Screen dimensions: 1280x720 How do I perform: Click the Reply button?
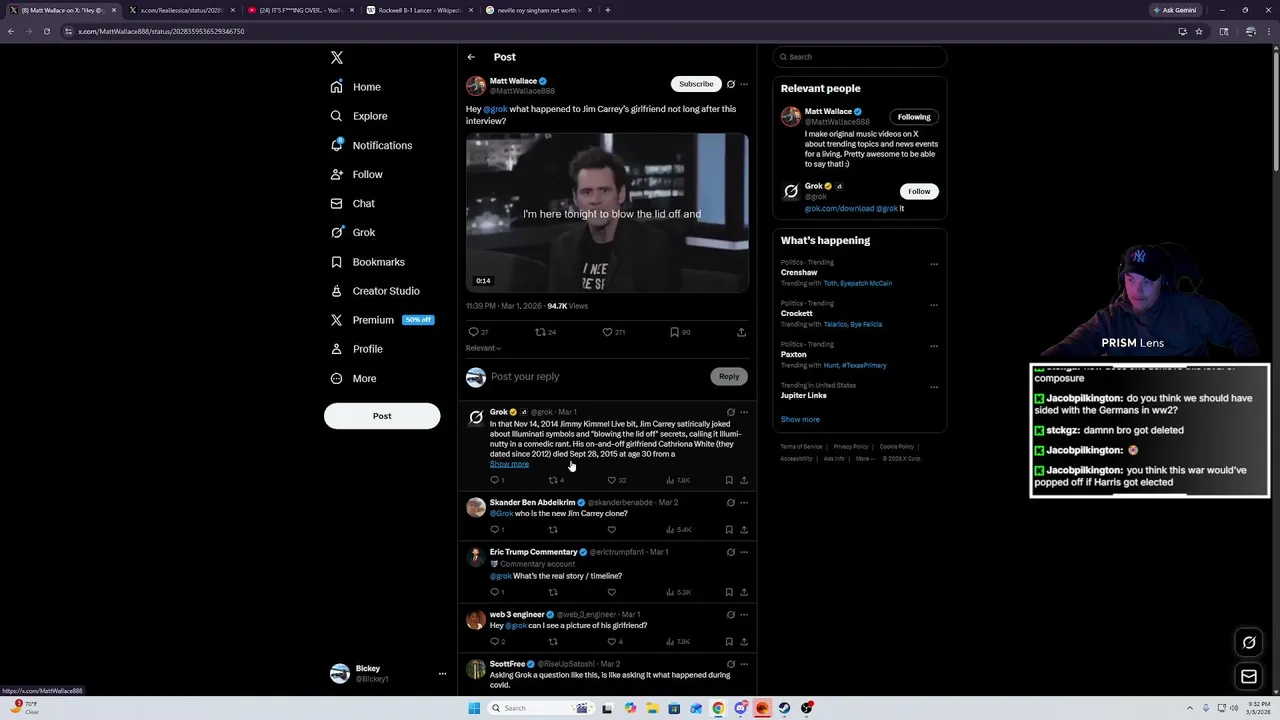coord(729,376)
